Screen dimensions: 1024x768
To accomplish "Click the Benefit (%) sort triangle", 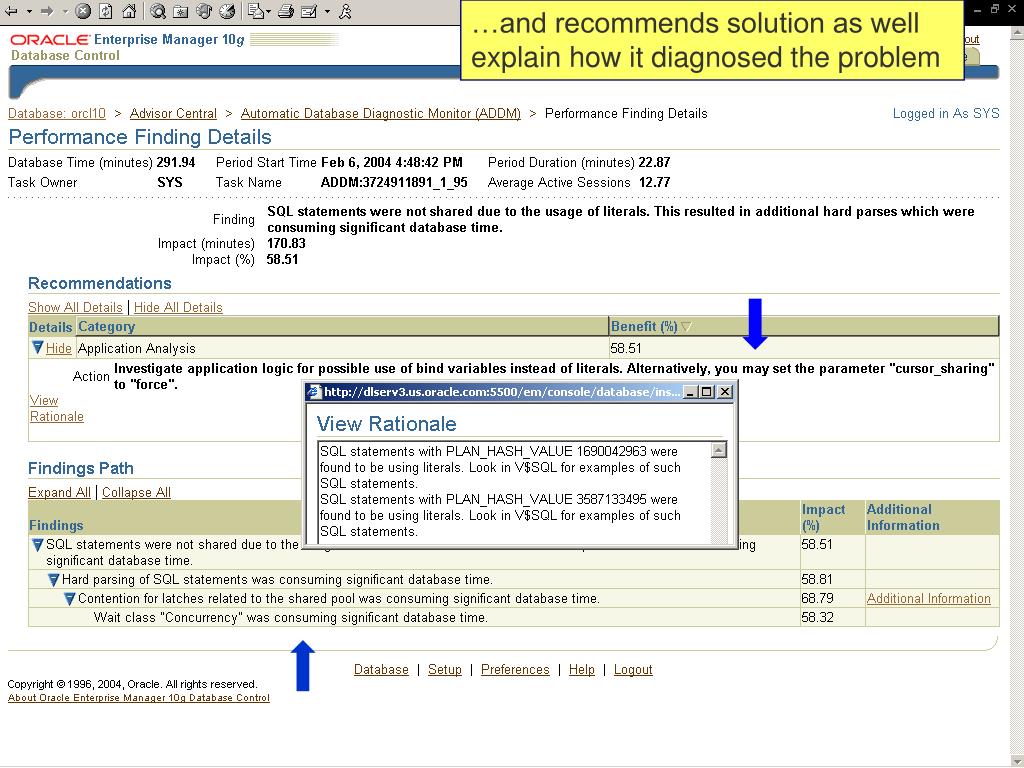I will coord(686,327).
